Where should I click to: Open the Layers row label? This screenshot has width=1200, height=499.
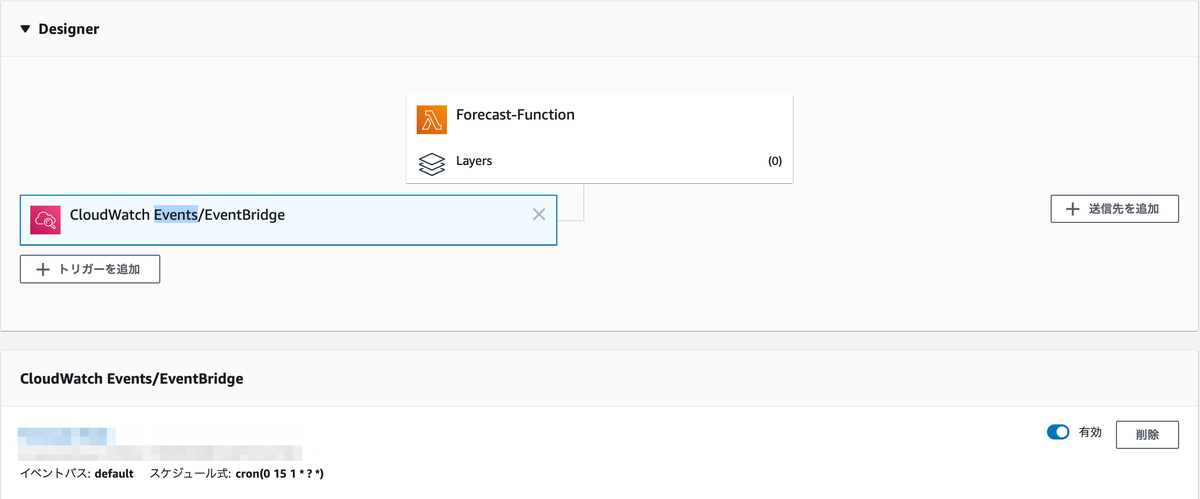tap(474, 160)
